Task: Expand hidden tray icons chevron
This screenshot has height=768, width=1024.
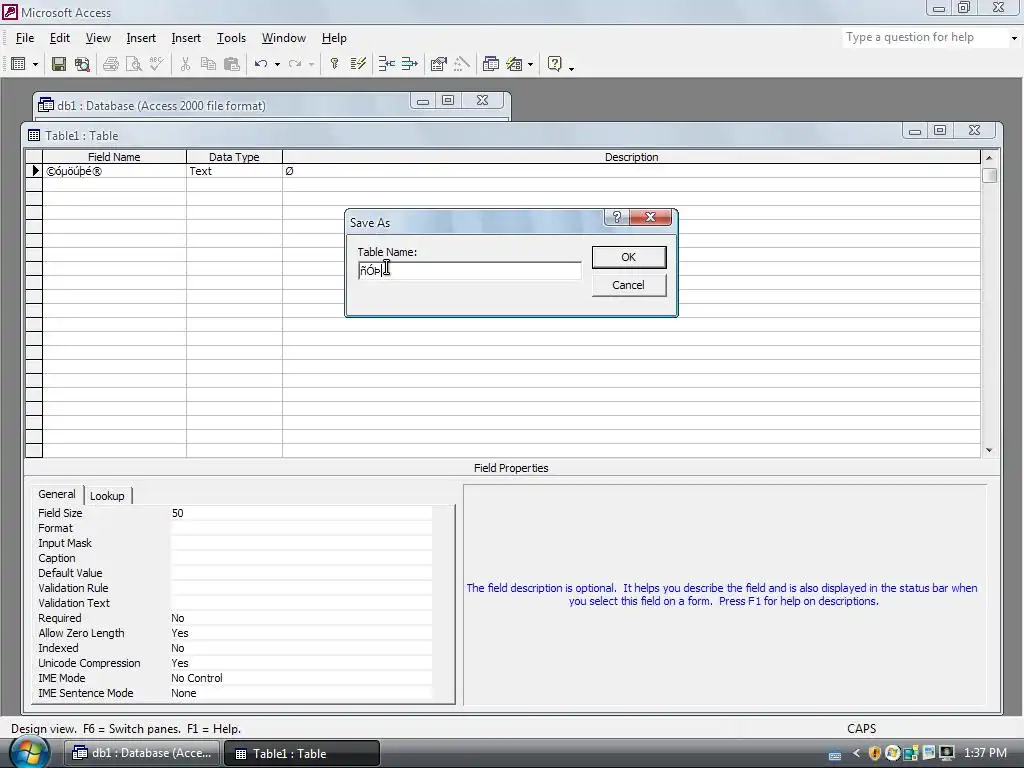Action: coord(856,754)
